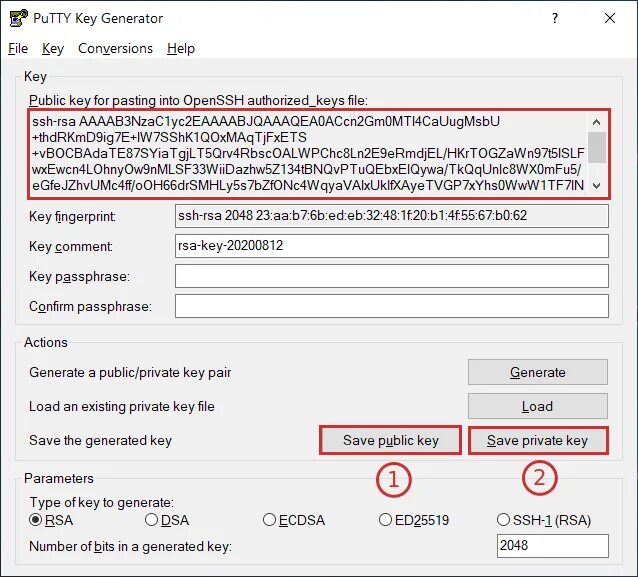This screenshot has width=638, height=577.
Task: Focus the Key passphrase field
Action: (x=392, y=276)
